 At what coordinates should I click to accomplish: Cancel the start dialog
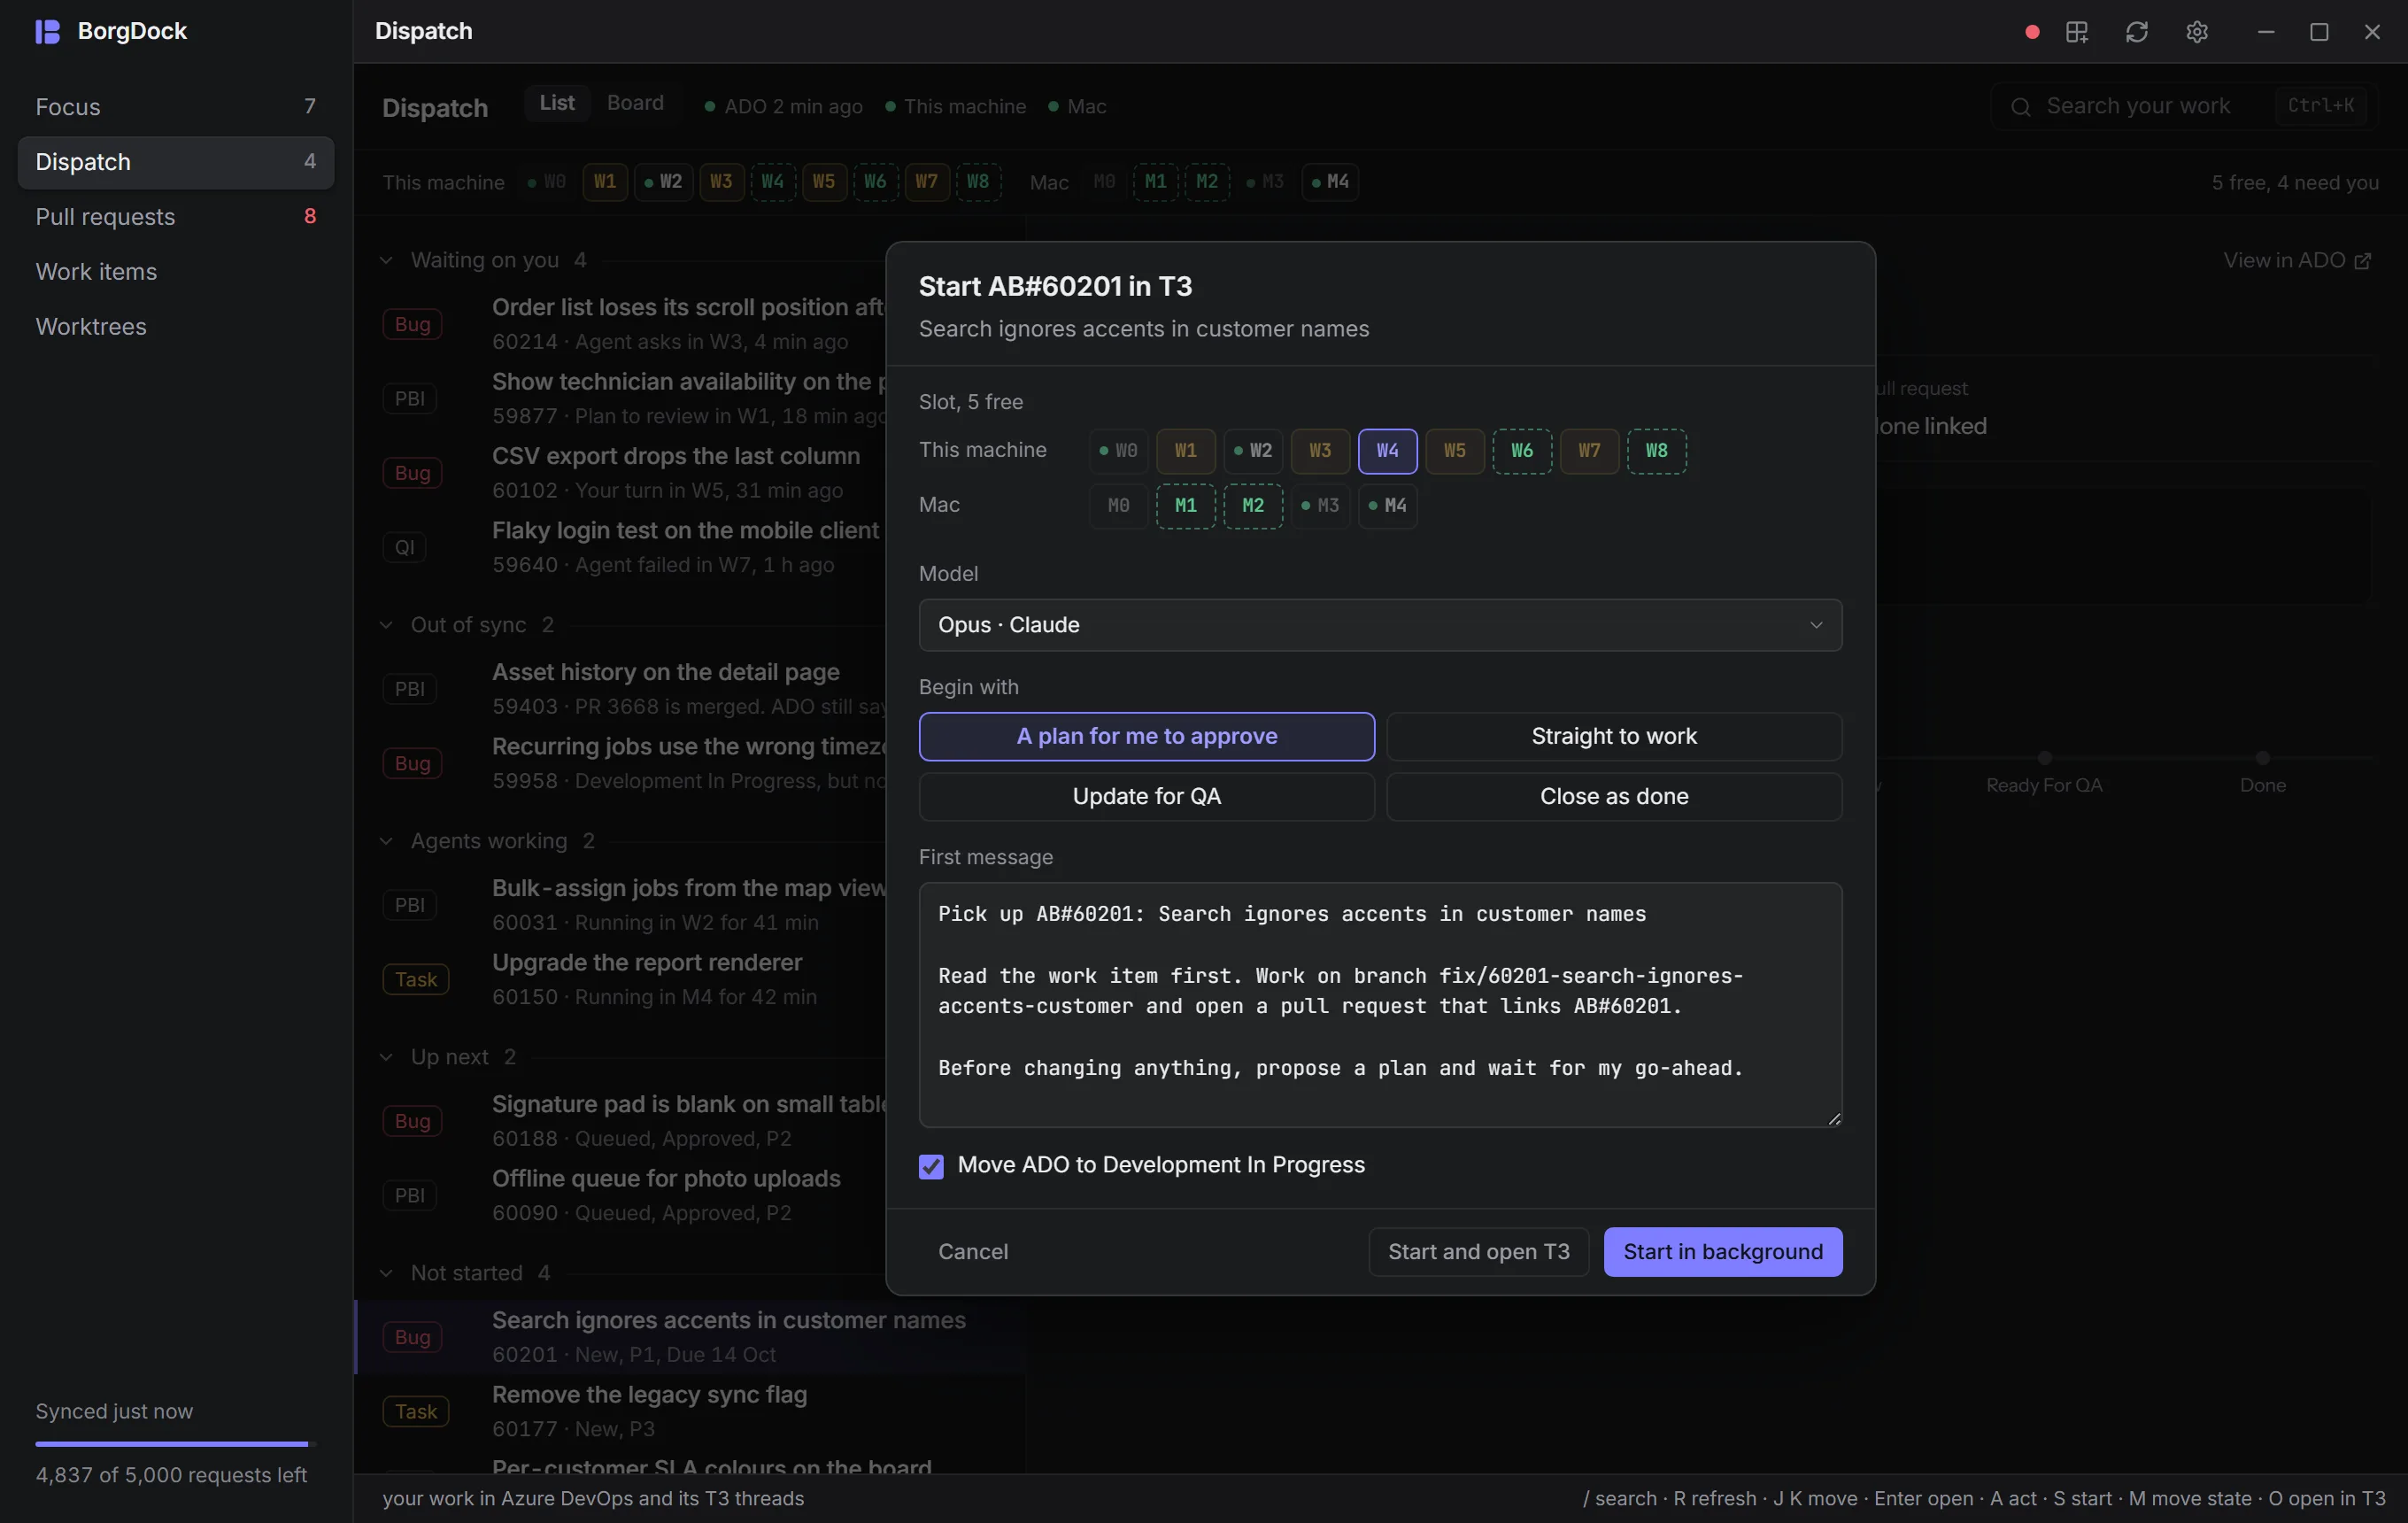972,1252
